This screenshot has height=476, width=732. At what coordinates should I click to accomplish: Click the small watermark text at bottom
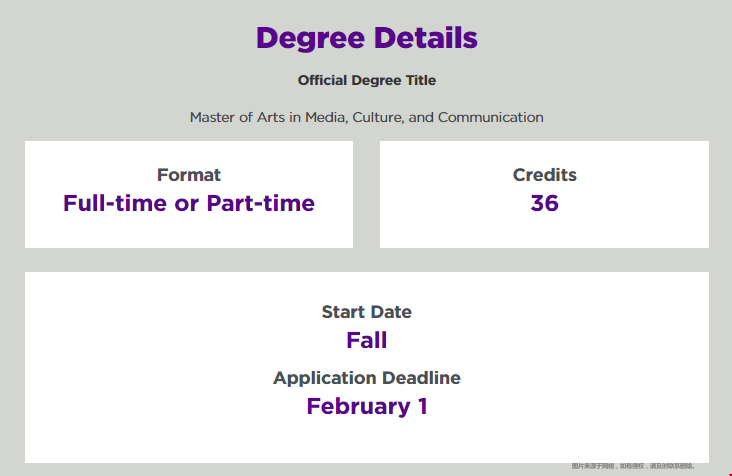(x=633, y=466)
